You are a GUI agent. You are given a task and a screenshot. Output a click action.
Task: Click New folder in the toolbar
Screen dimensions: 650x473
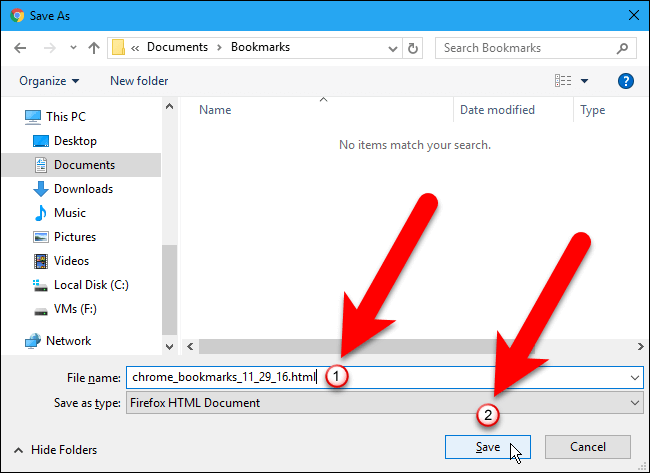[139, 81]
